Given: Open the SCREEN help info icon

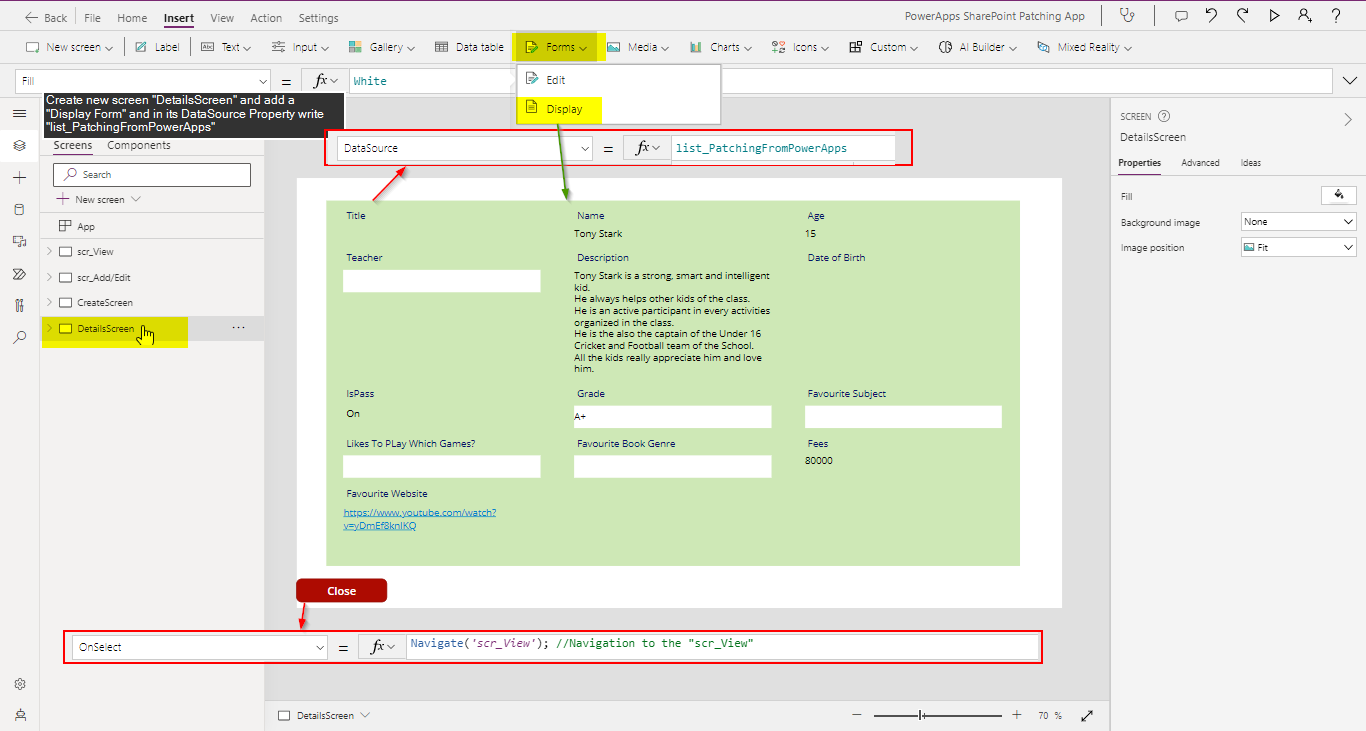Looking at the screenshot, I should pyautogui.click(x=1164, y=116).
